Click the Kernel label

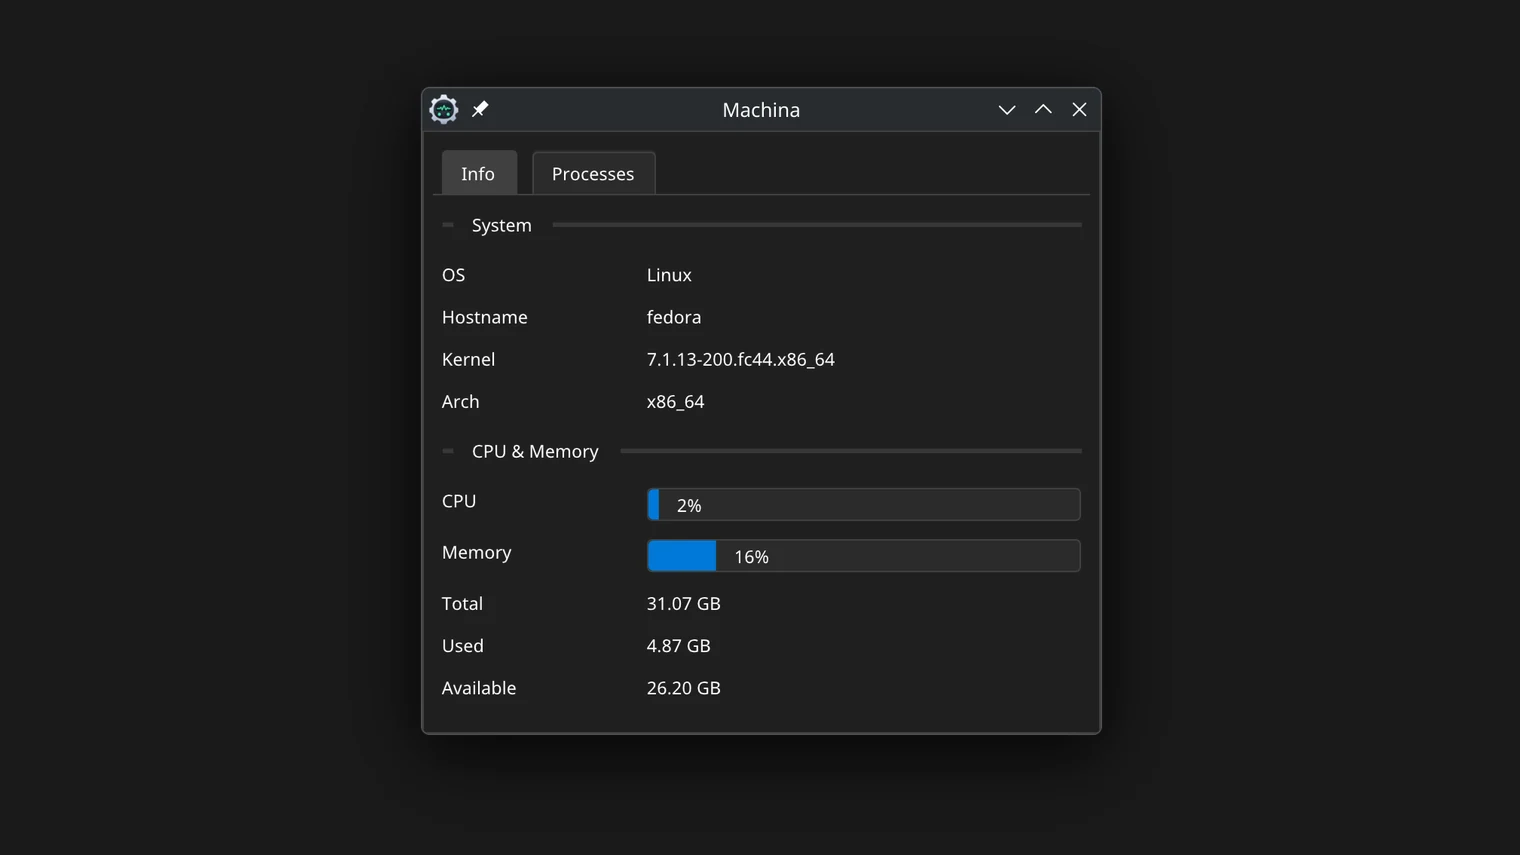(468, 359)
